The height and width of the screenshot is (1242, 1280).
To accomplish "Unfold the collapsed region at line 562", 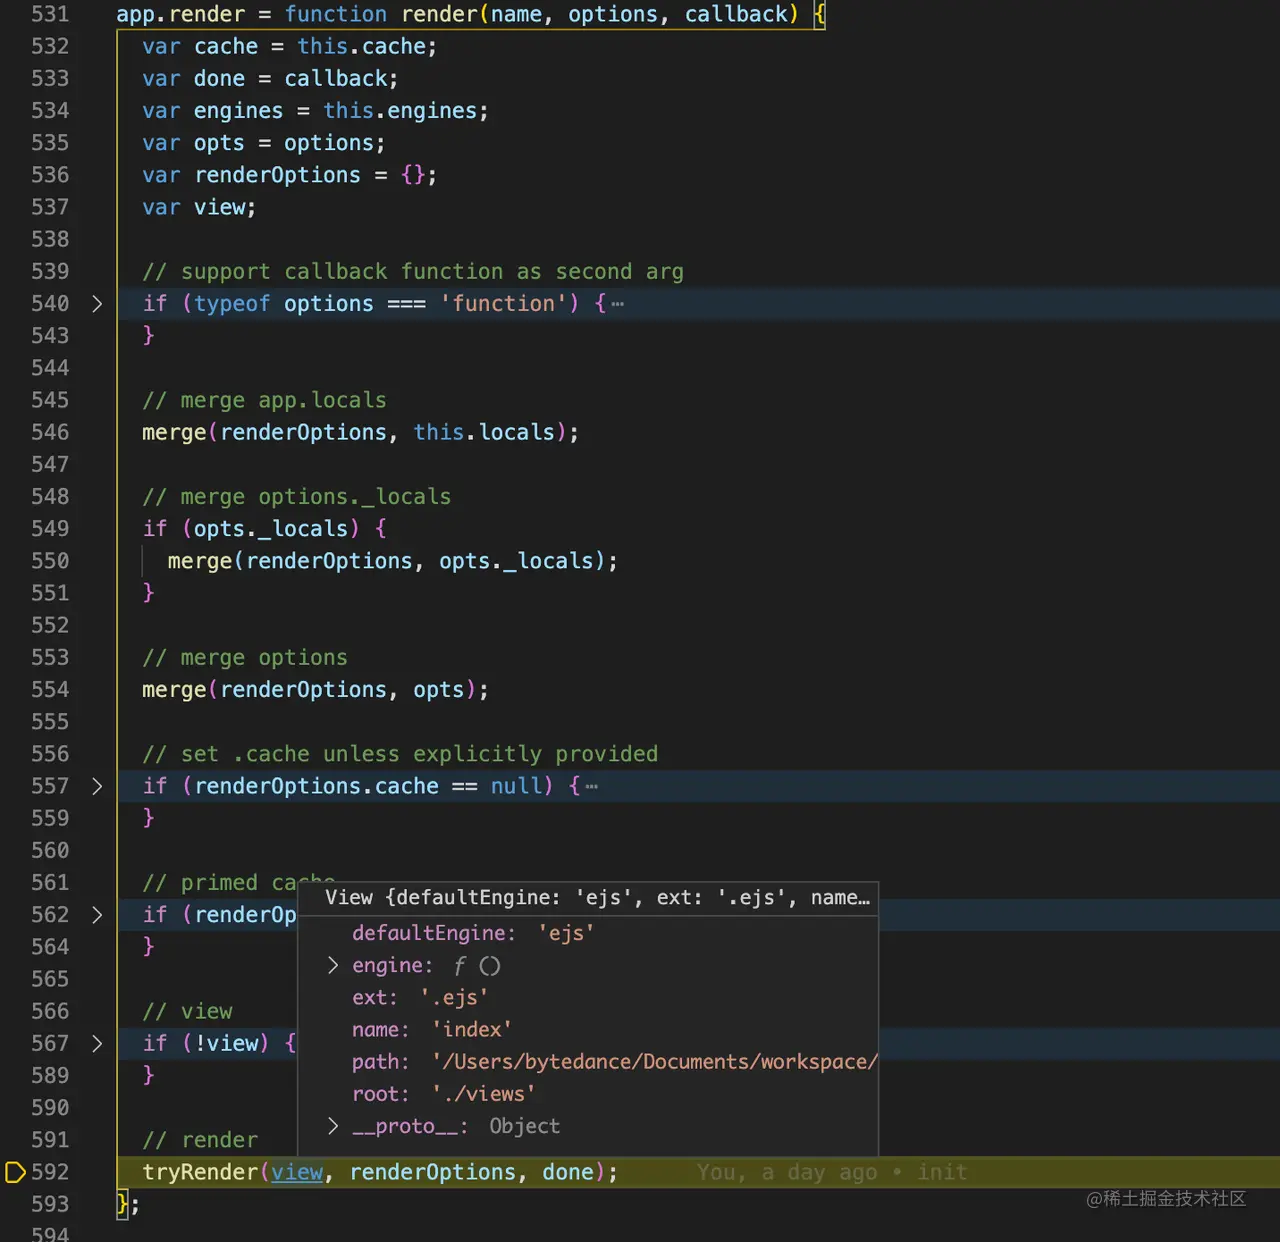I will click(x=97, y=915).
